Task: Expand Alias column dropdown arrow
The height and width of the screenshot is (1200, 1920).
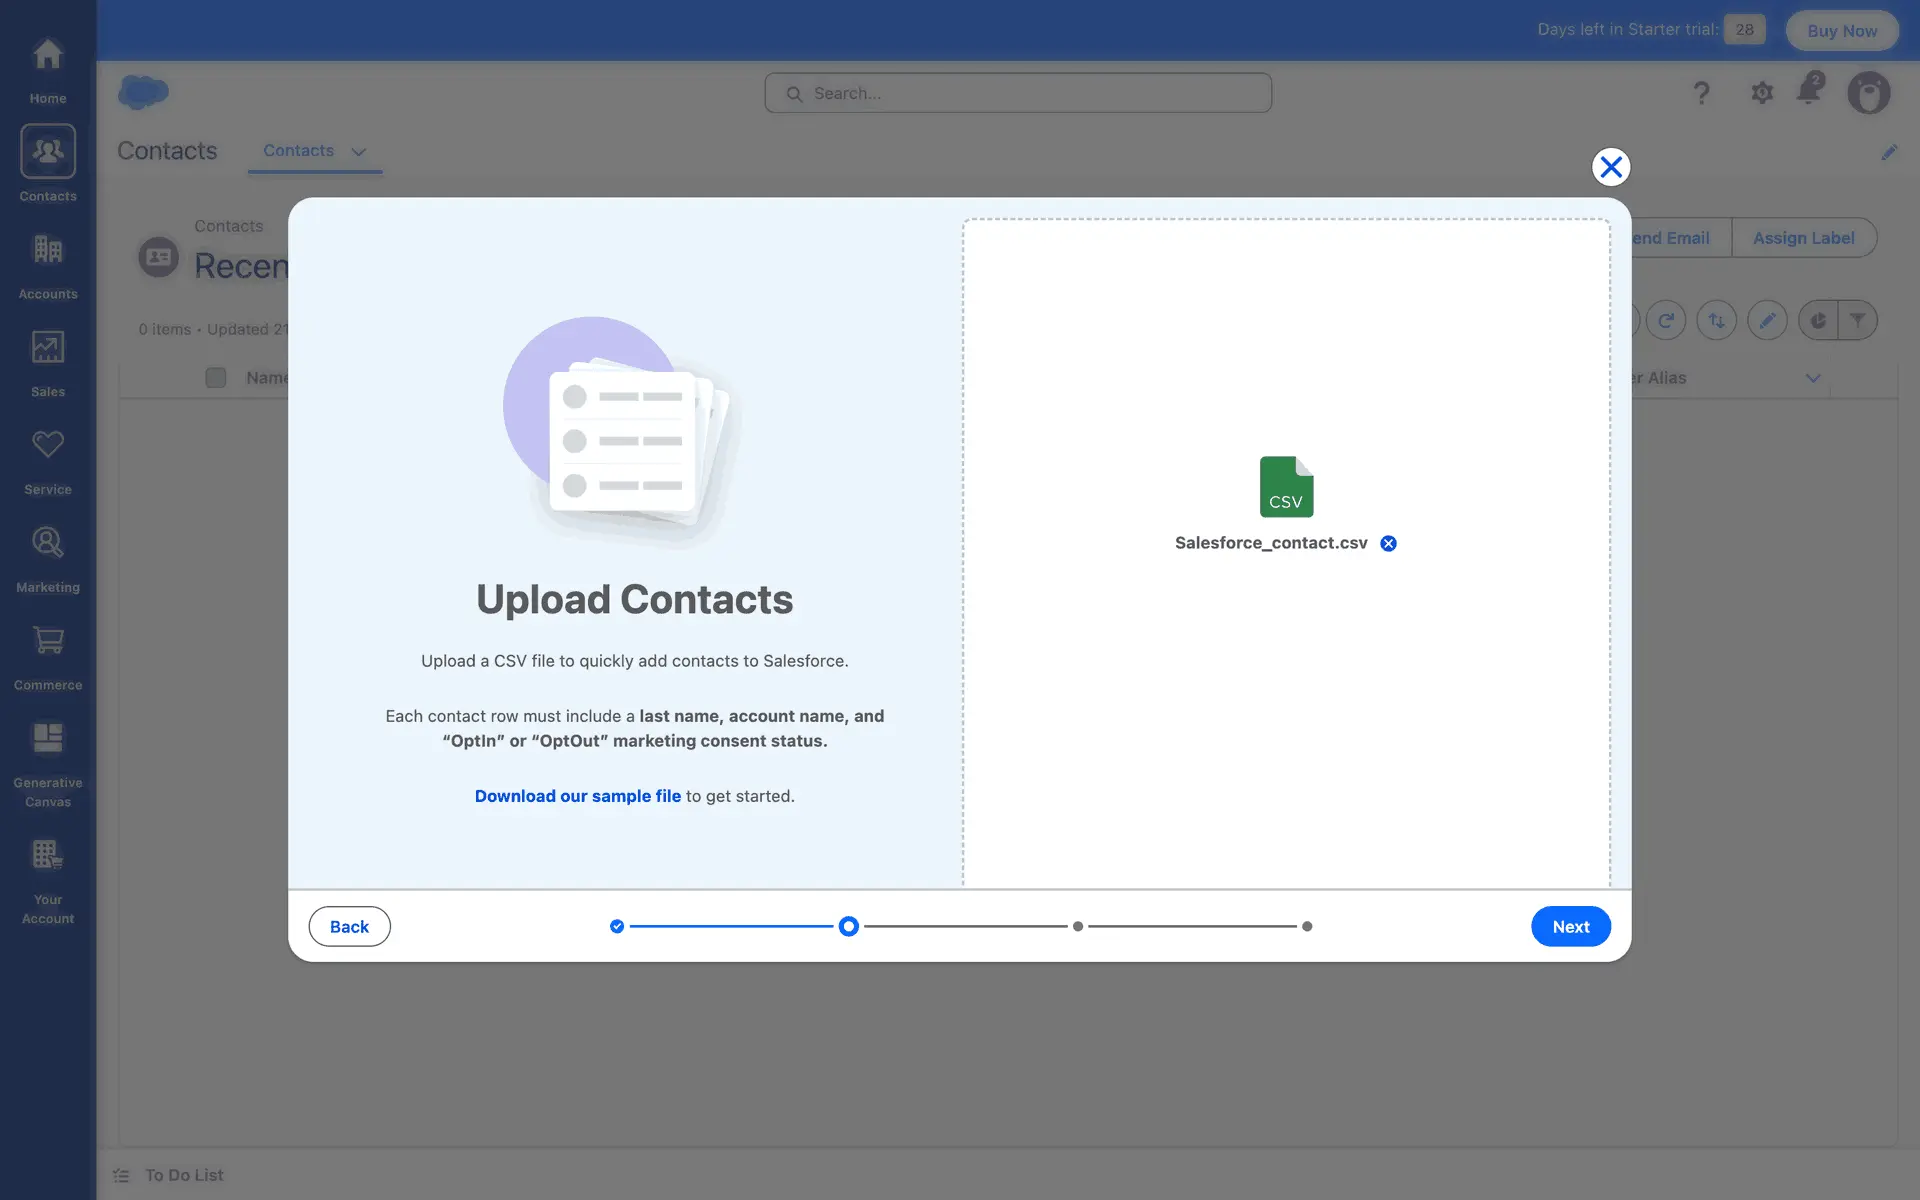Action: (1812, 378)
